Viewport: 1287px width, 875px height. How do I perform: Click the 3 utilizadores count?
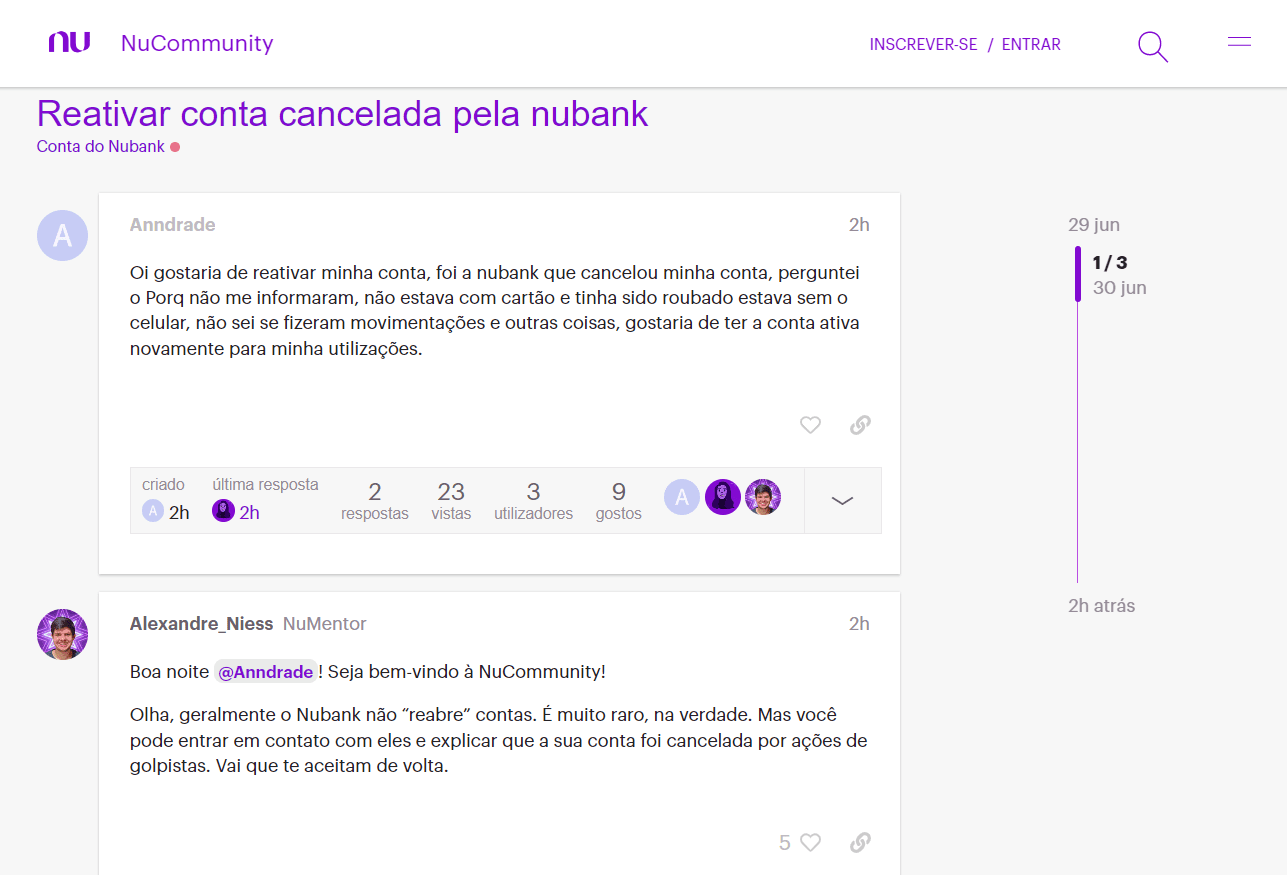pyautogui.click(x=533, y=501)
